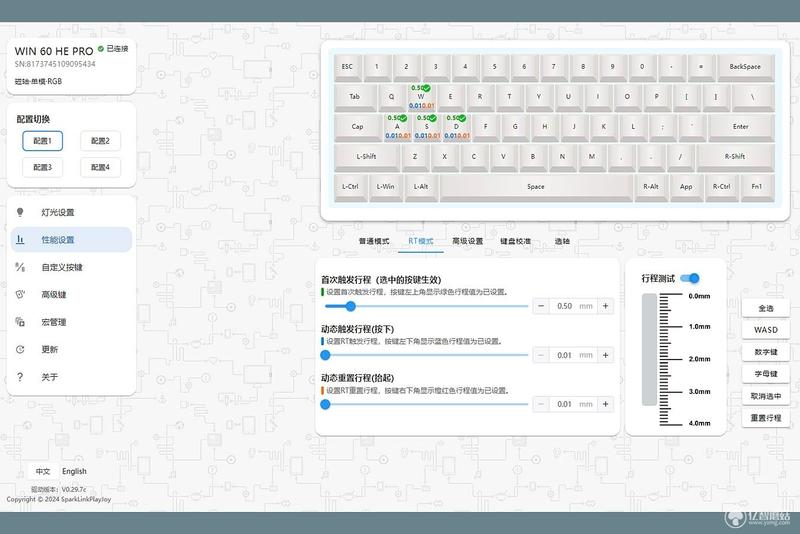Open the 高级键 advanced key icon
800x534 pixels.
[x=20, y=294]
